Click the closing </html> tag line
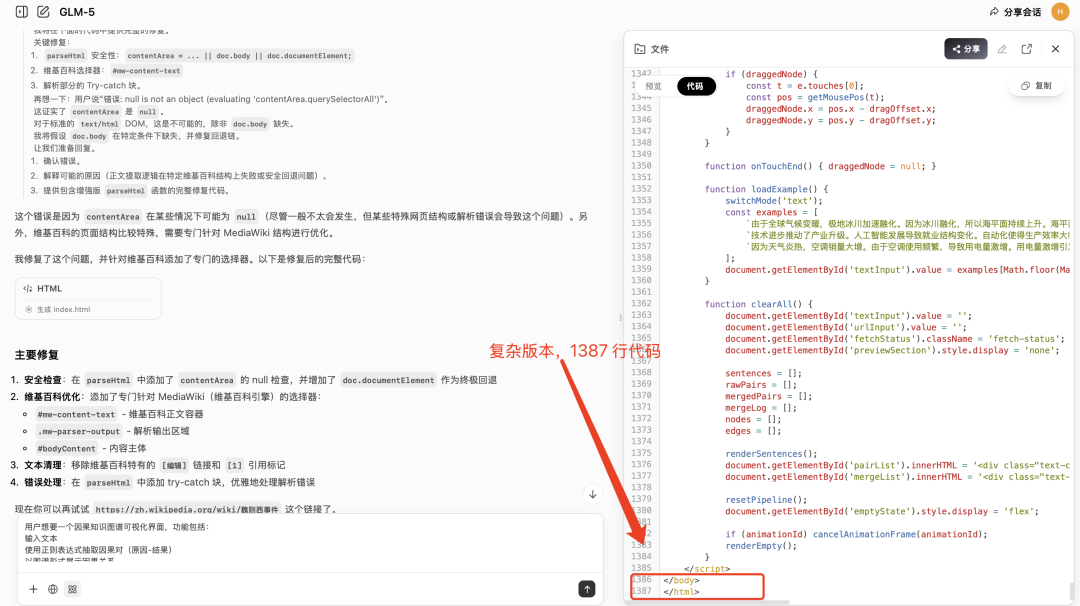1080x606 pixels. (x=681, y=592)
